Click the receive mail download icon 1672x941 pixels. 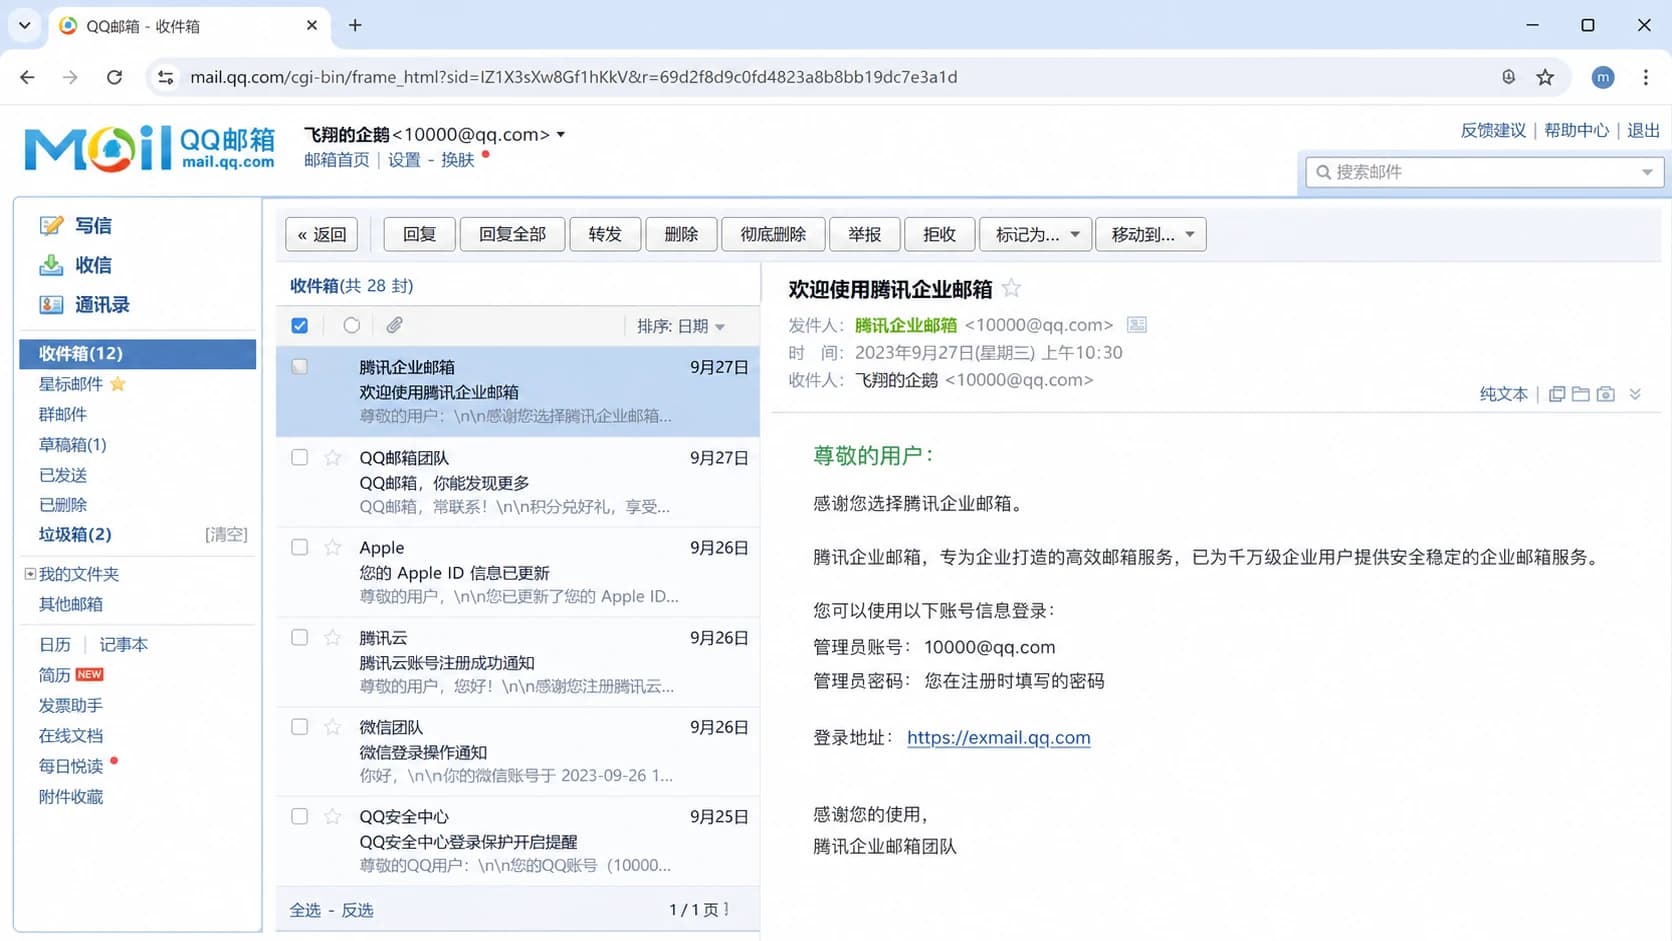pos(51,265)
